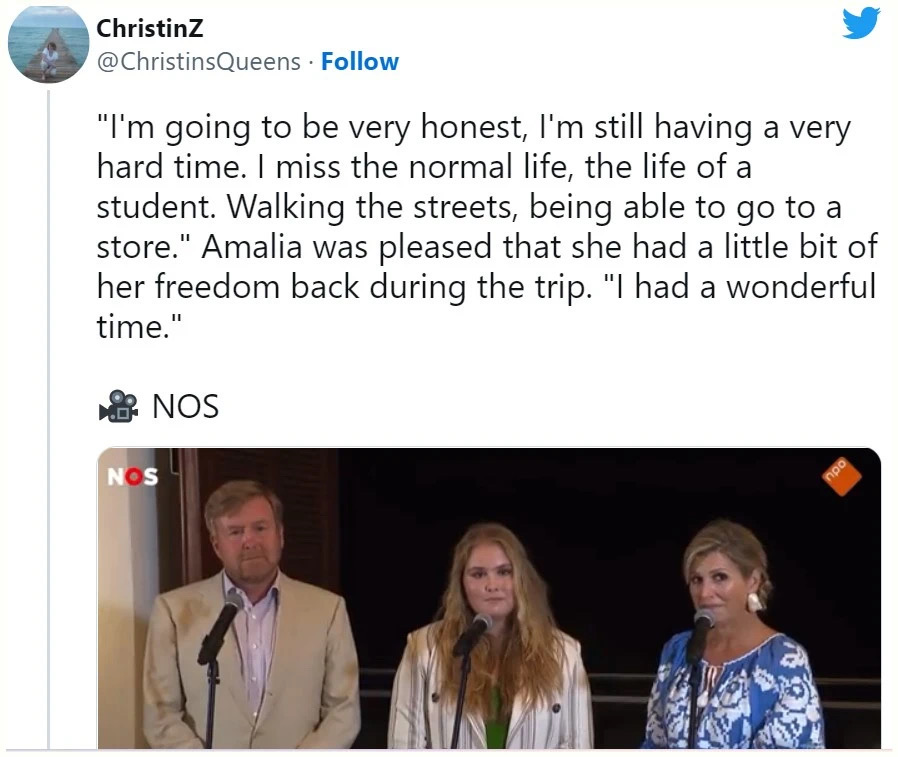Viewport: 898px width, 757px height.
Task: Click the woman's white earring in the video
Action: click(x=755, y=601)
